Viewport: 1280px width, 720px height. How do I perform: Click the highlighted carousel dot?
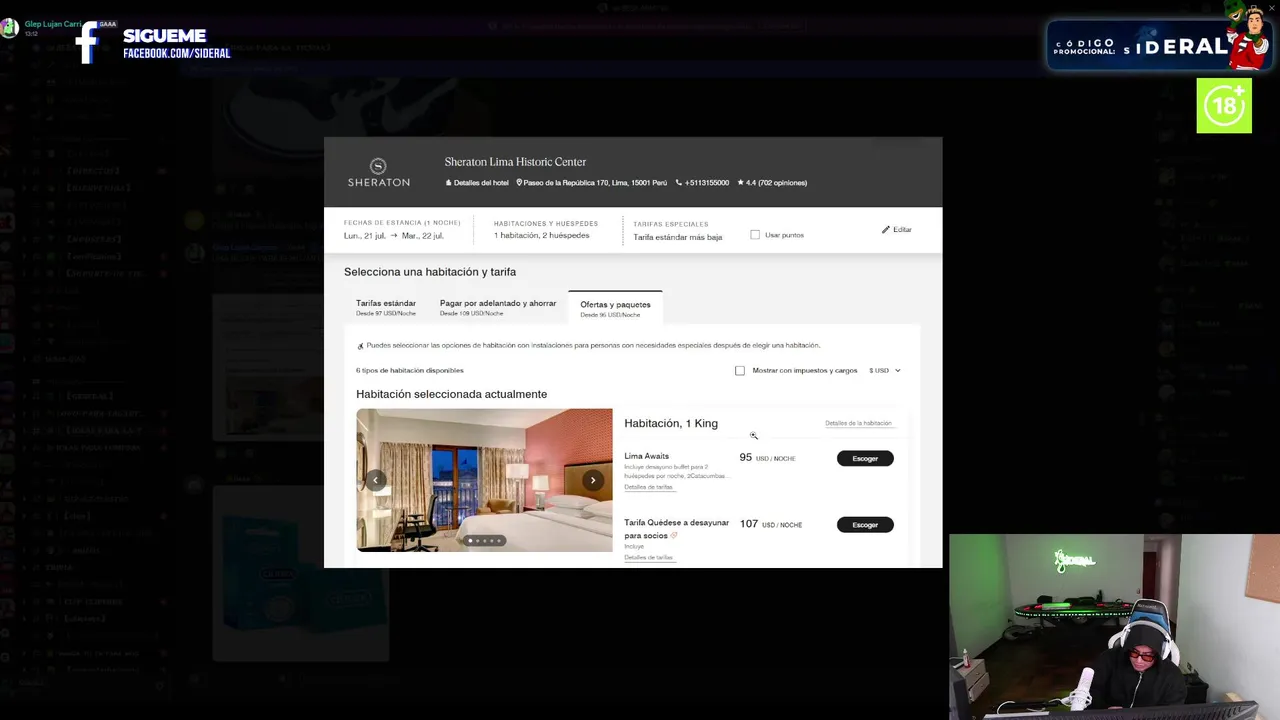tap(470, 541)
